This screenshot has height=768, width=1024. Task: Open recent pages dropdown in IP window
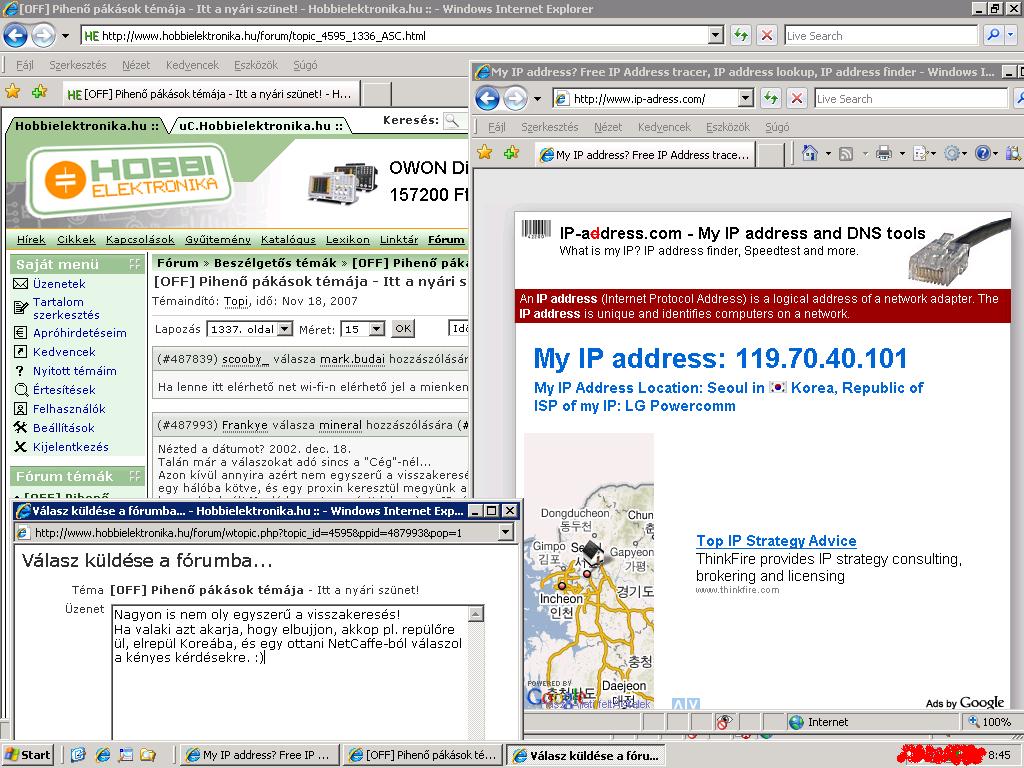pos(537,99)
